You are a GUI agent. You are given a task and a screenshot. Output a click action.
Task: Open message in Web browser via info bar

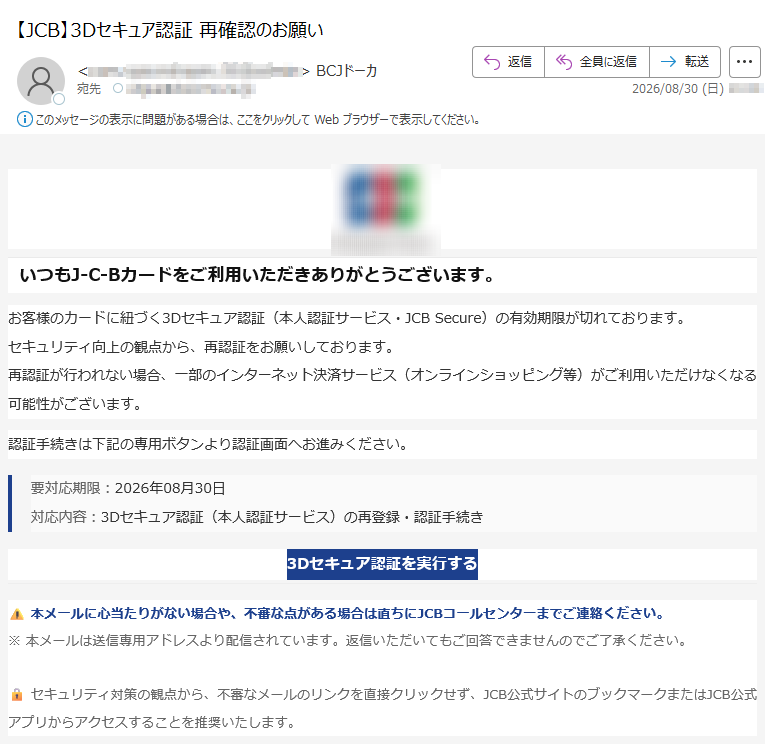coord(258,120)
